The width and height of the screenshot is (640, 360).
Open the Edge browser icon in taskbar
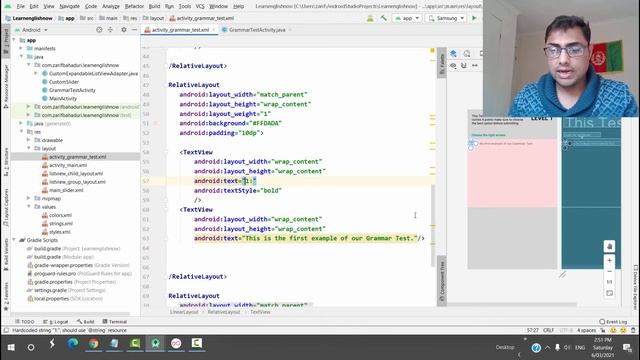click(x=73, y=344)
